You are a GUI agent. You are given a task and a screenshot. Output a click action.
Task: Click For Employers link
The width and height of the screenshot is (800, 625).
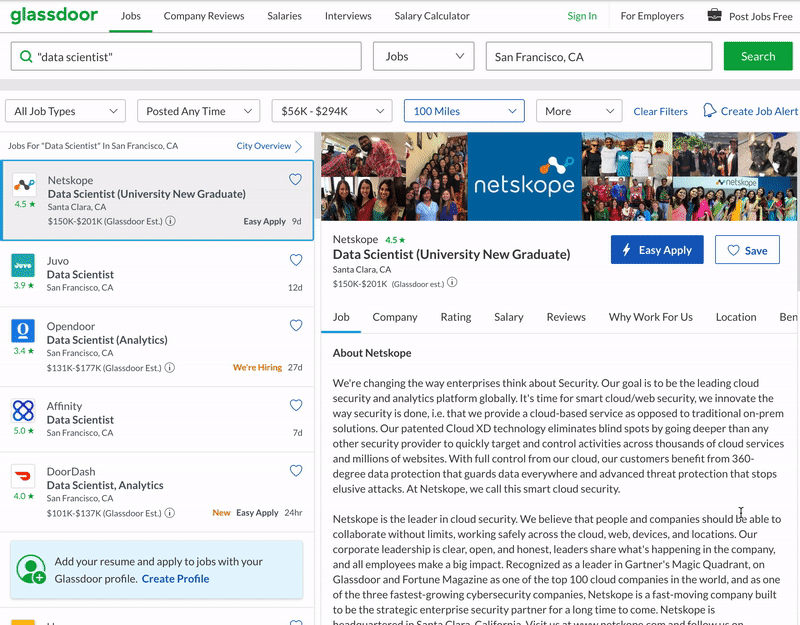coord(652,16)
